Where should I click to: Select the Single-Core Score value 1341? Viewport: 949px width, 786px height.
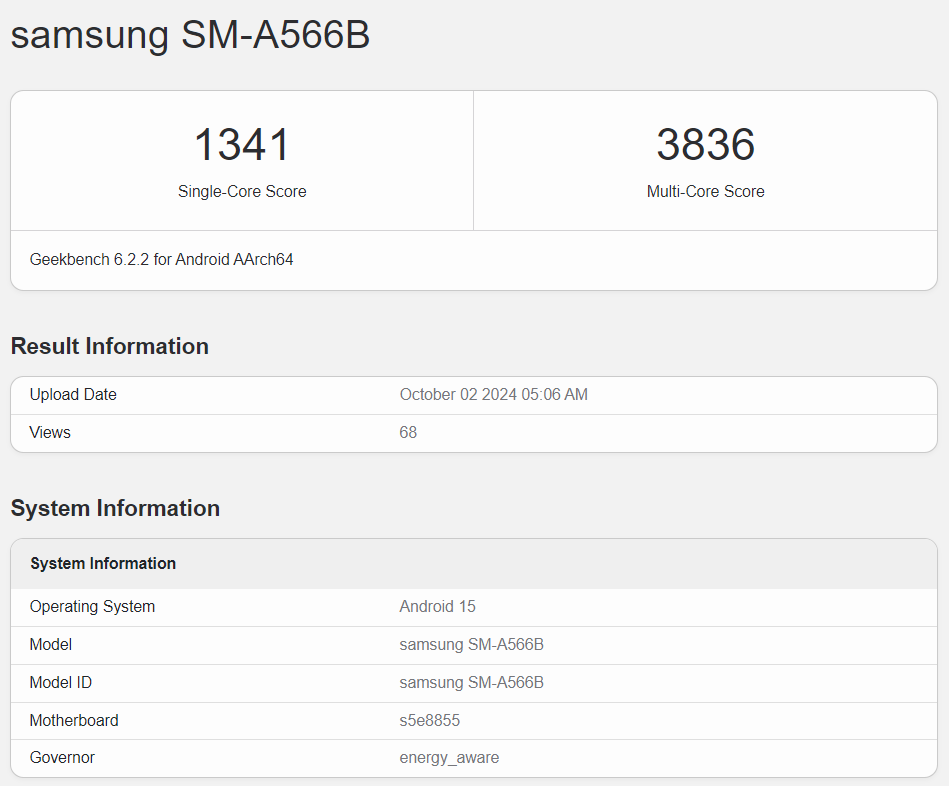tap(242, 144)
